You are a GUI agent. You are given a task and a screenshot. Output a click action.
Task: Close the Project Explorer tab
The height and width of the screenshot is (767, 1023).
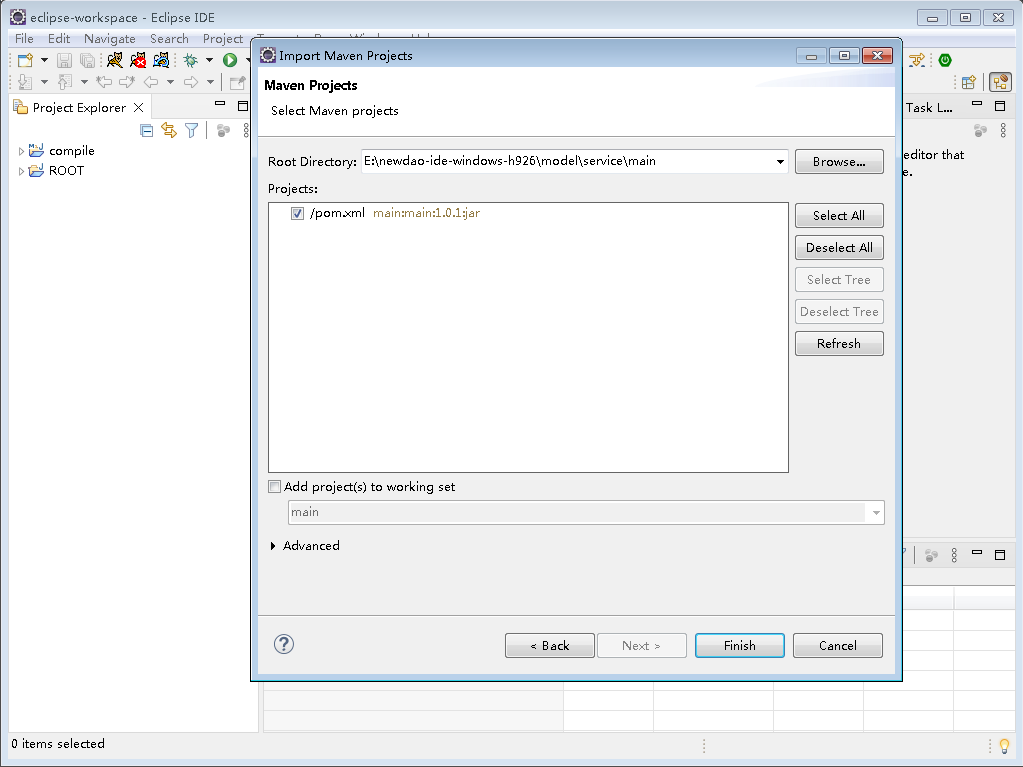[138, 108]
